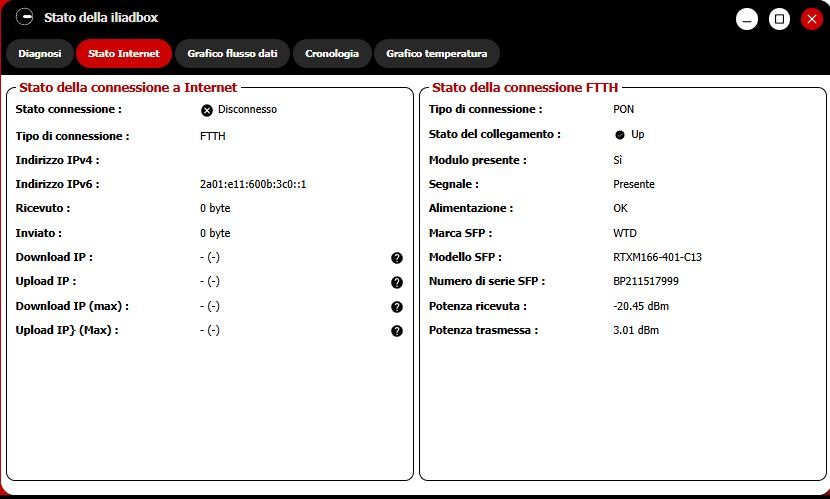Click the Potenza trasmessa label

coord(483,330)
